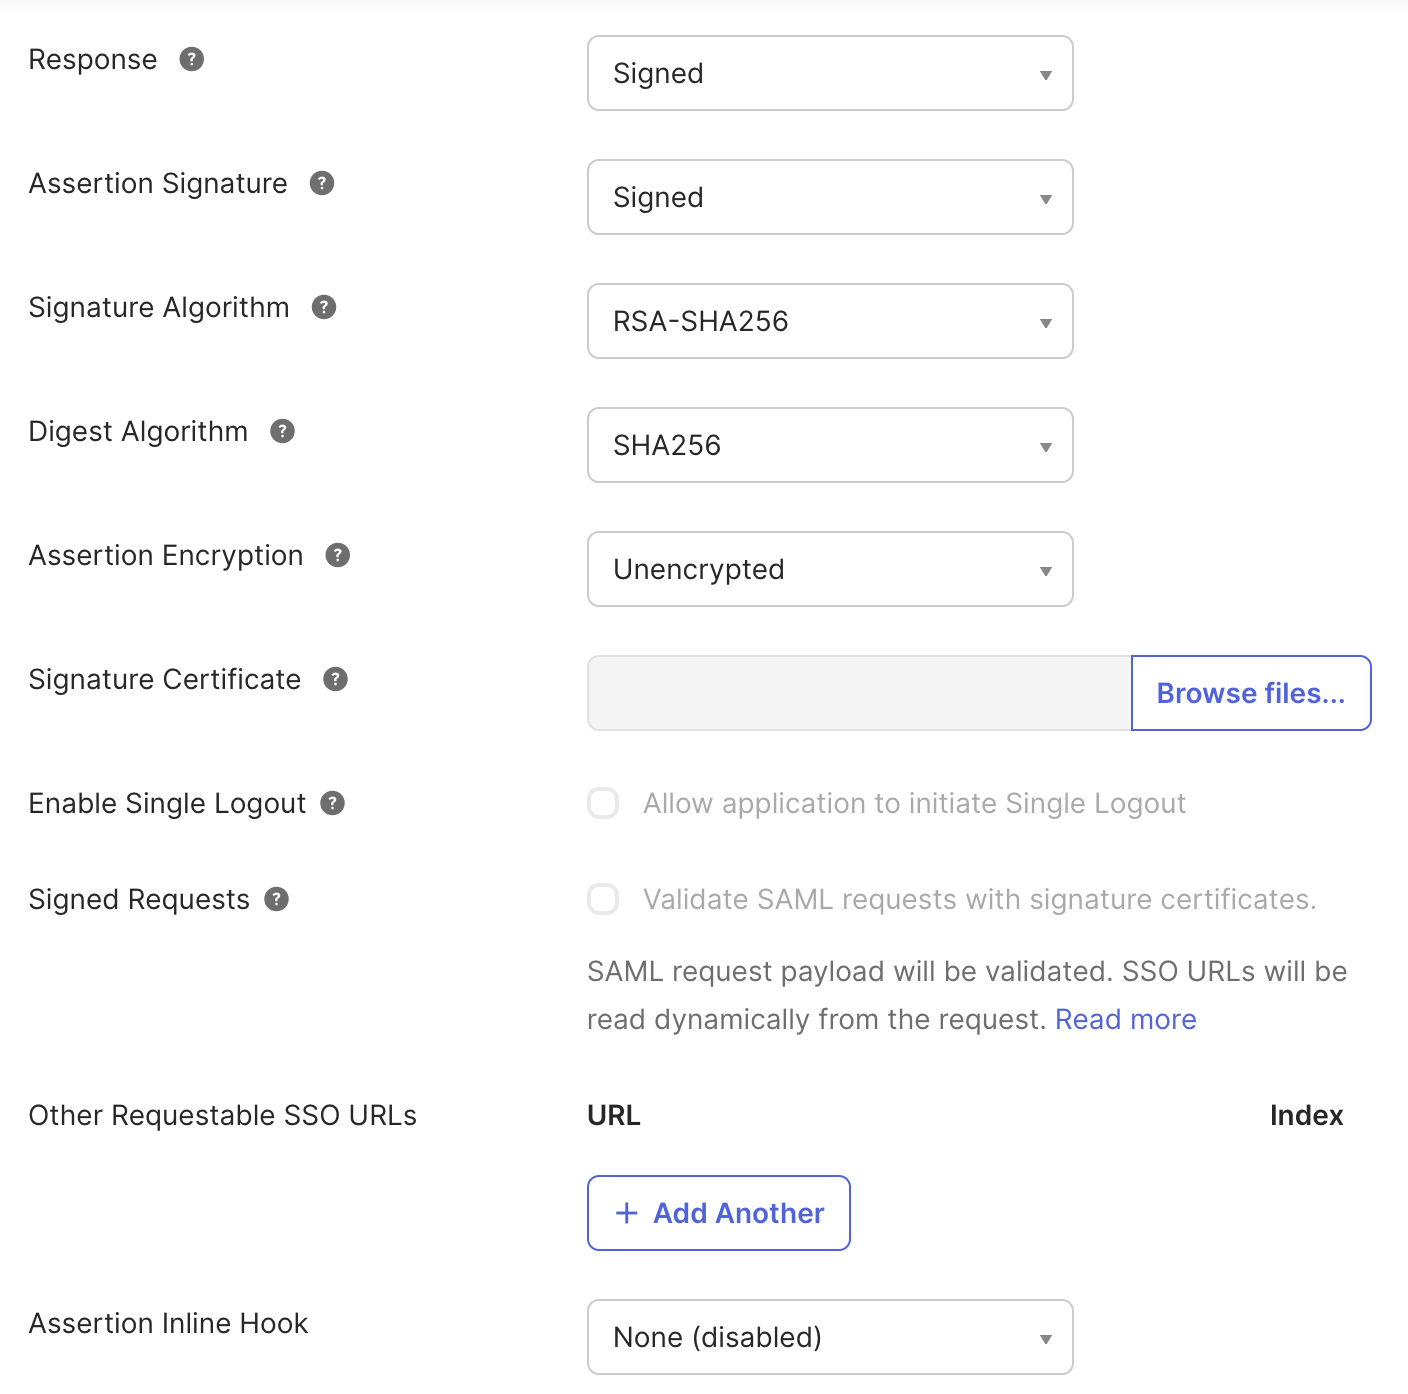Viewport: 1408px width, 1394px height.
Task: Click the Browse files button
Action: (1250, 693)
